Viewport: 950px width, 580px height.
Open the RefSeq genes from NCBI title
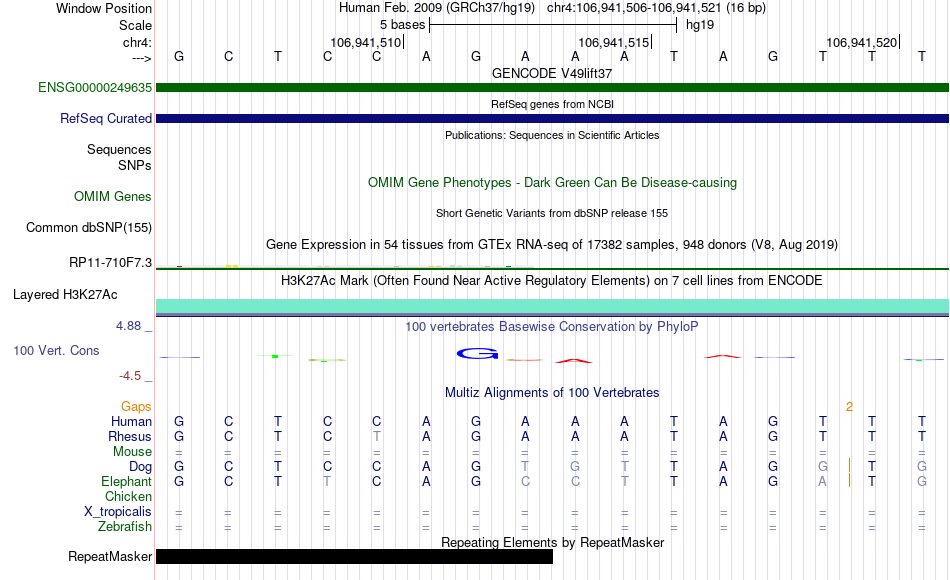click(552, 104)
